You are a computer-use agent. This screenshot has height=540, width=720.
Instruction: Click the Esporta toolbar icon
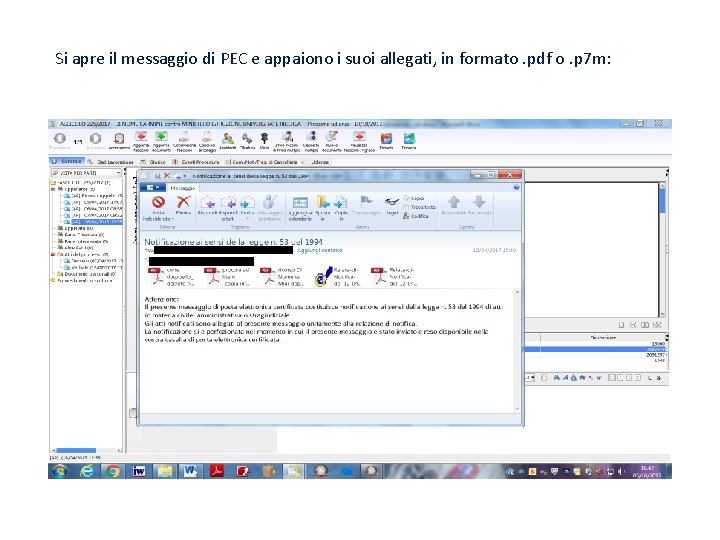pos(386,141)
